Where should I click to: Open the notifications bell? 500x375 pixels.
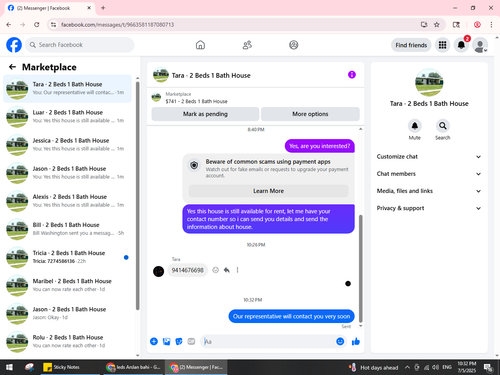coord(461,45)
